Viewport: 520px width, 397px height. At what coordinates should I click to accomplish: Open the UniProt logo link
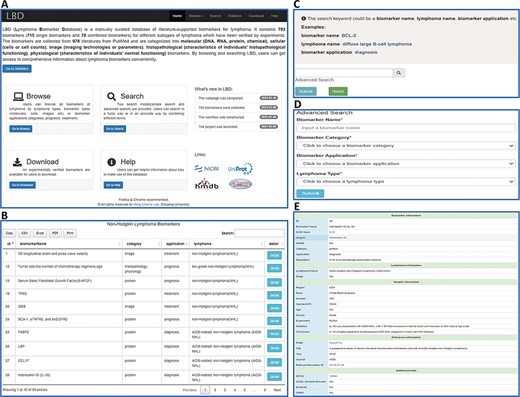coord(240,169)
